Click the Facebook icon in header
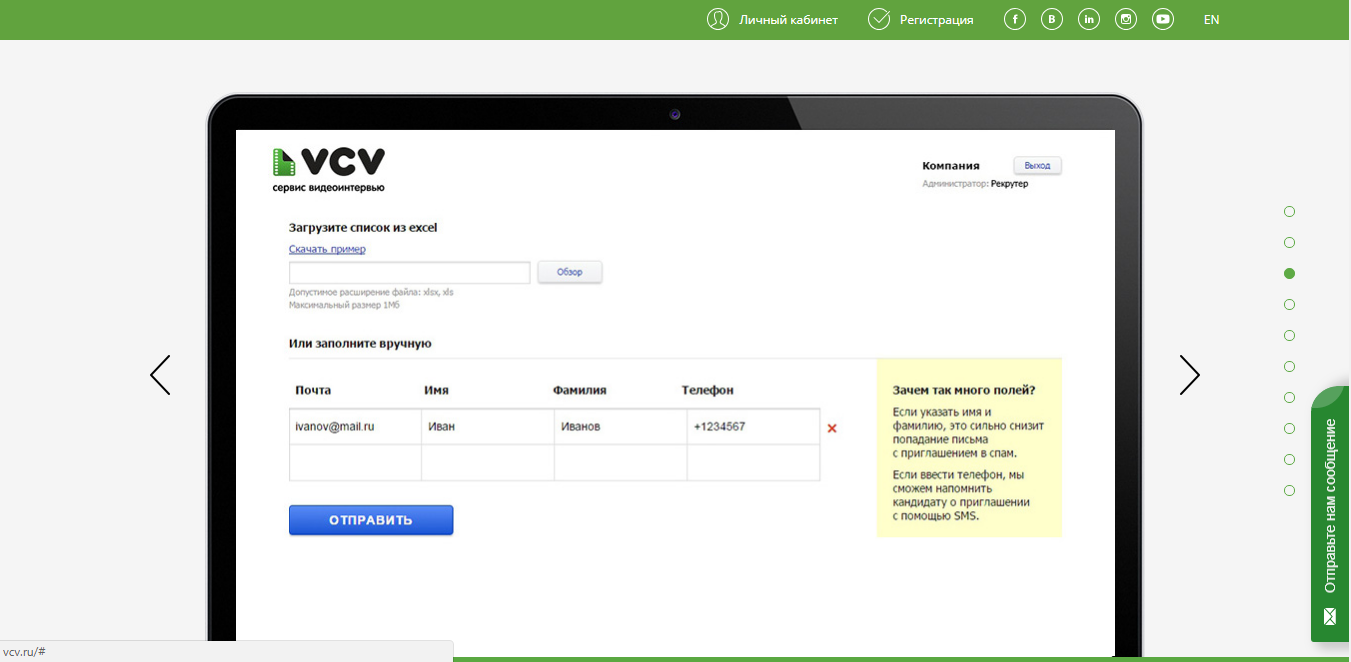Viewport: 1351px width, 662px height. click(1015, 19)
